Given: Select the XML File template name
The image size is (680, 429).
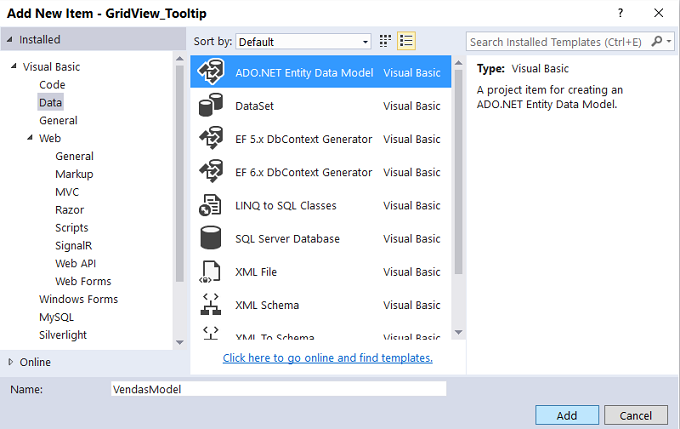Looking at the screenshot, I should [256, 272].
